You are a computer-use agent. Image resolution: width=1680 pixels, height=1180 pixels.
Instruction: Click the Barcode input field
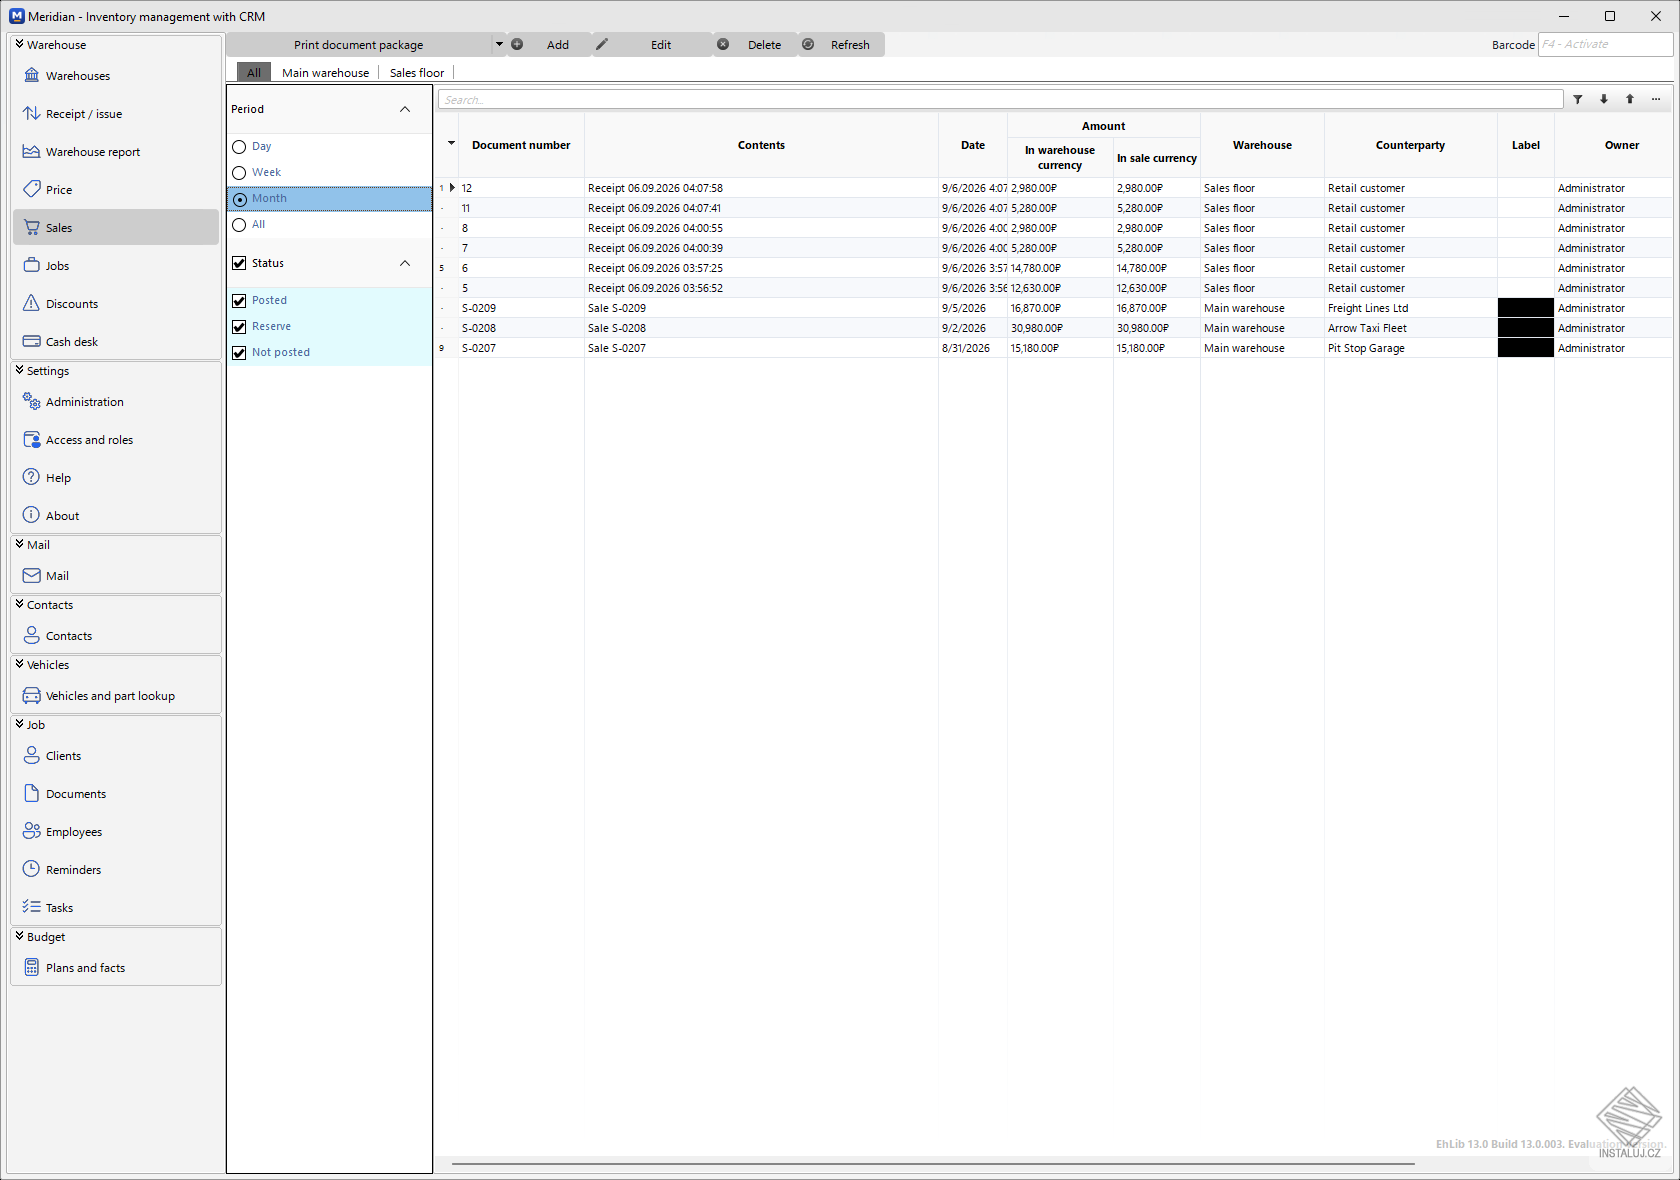pyautogui.click(x=1605, y=45)
